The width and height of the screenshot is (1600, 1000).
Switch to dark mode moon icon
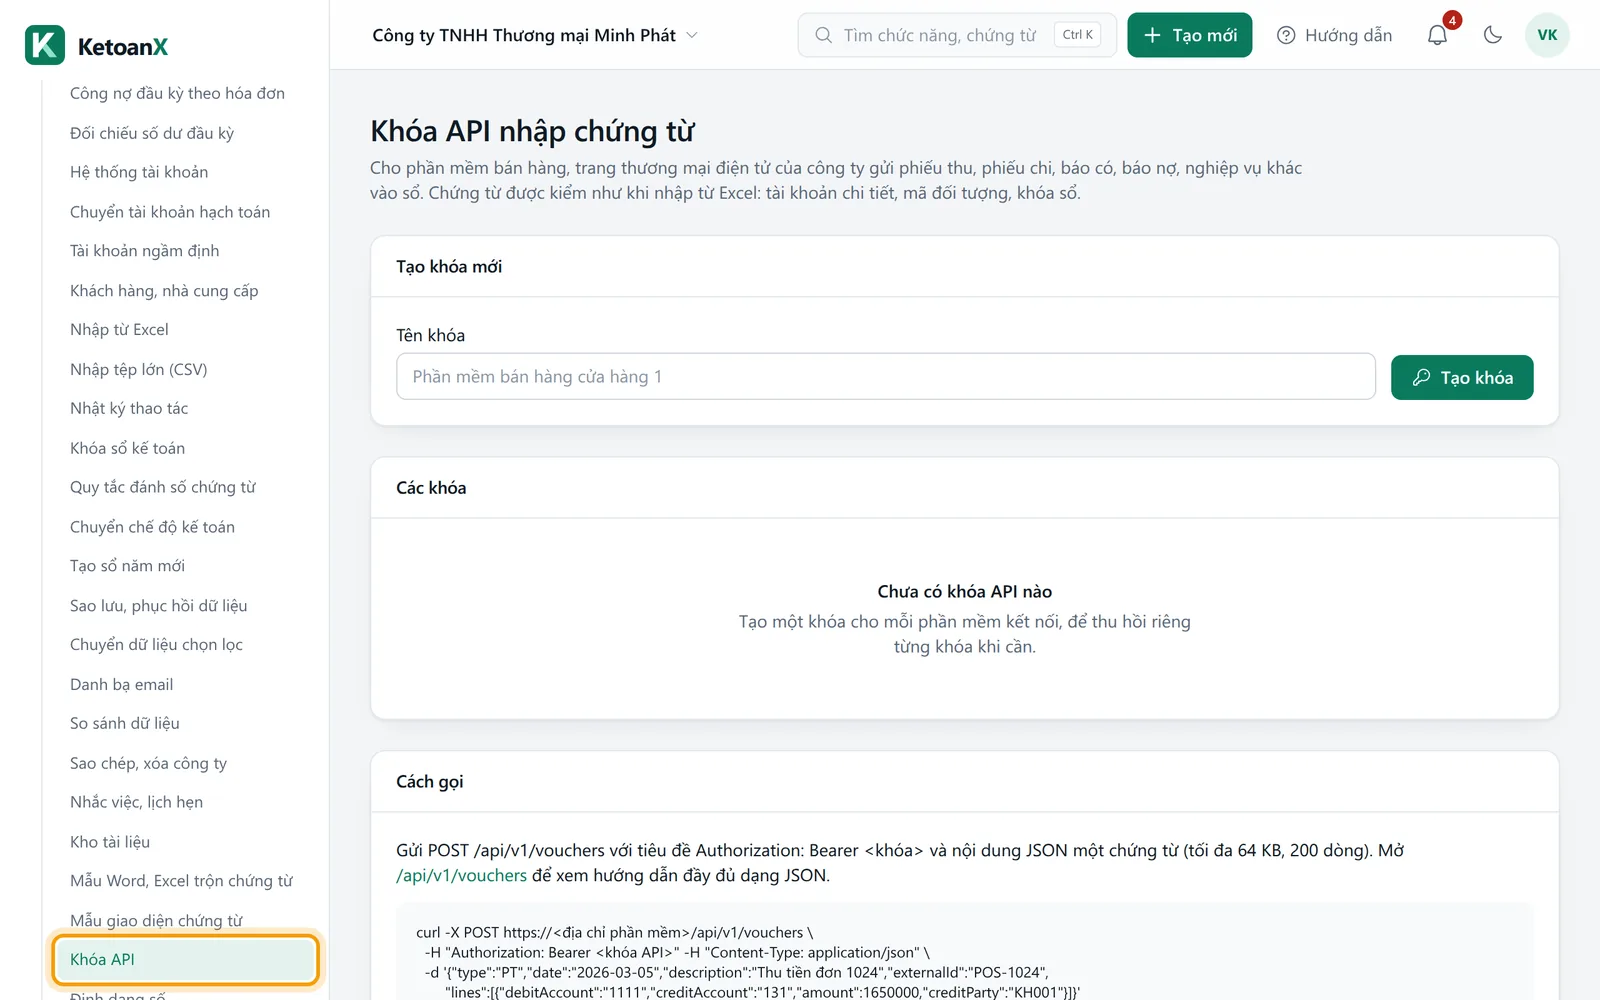(x=1493, y=35)
